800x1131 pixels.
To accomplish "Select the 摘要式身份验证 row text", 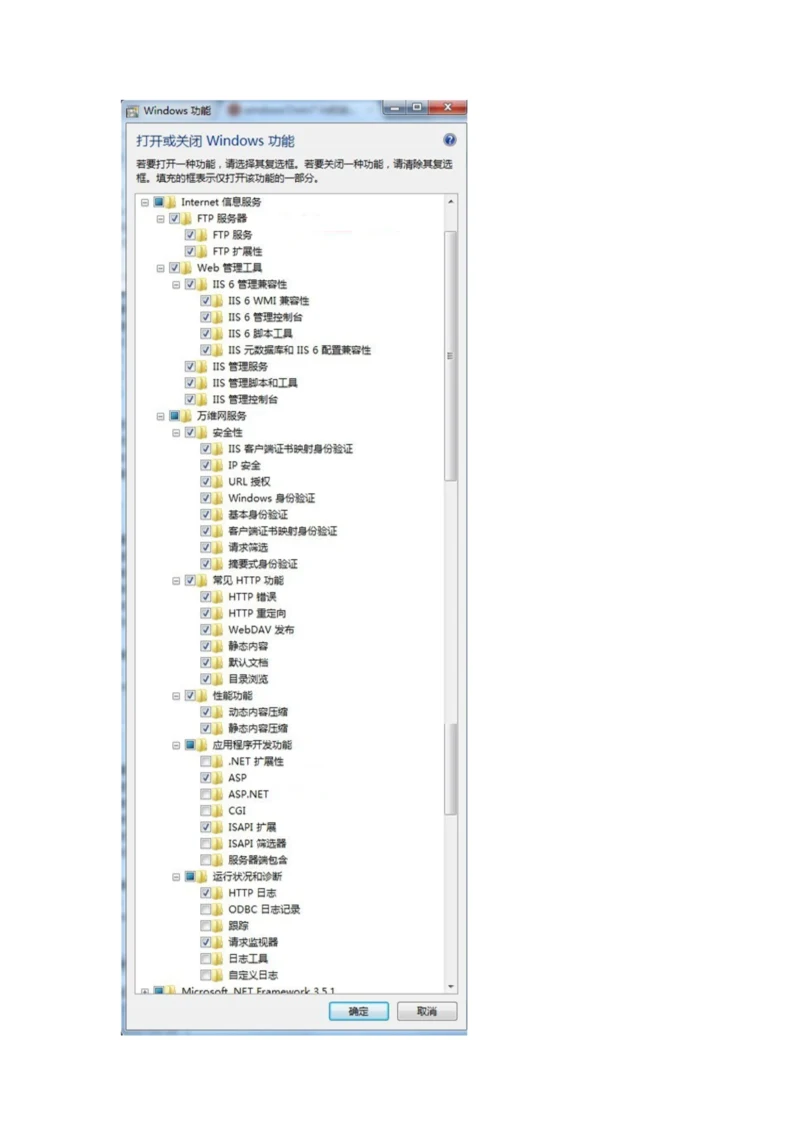I will pyautogui.click(x=263, y=564).
